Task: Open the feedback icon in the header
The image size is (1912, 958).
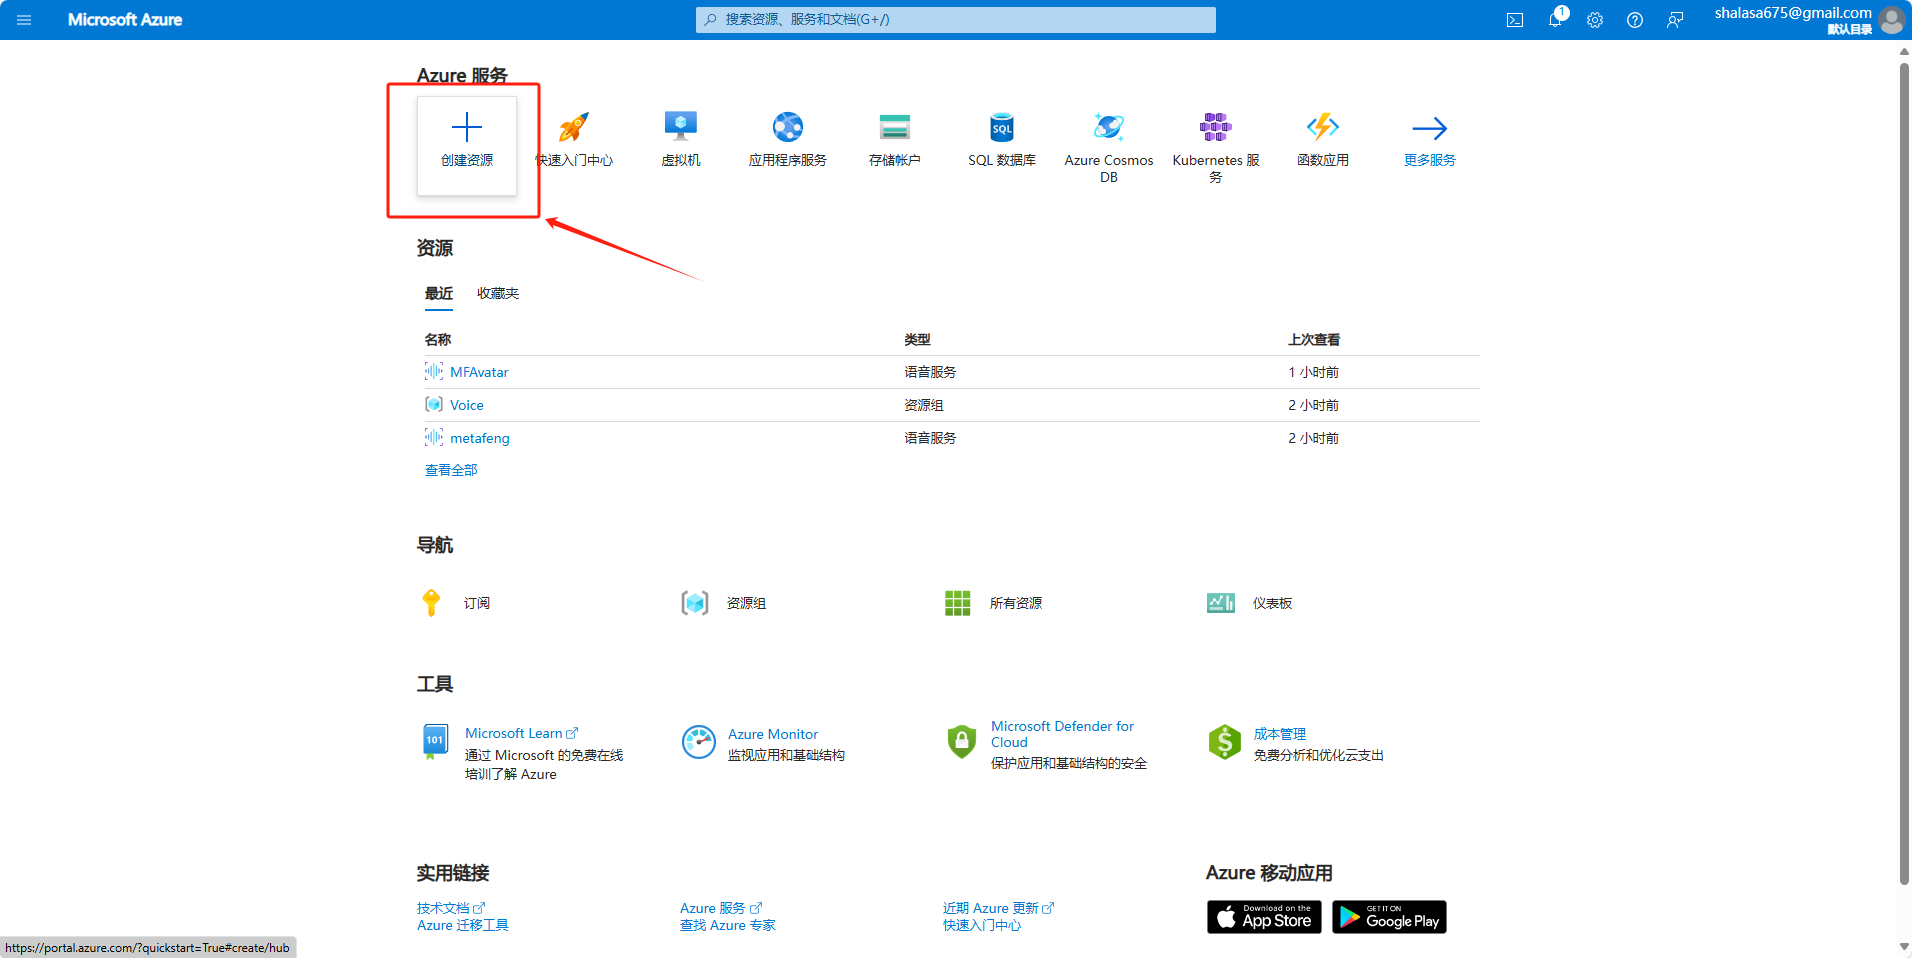Action: (1675, 20)
